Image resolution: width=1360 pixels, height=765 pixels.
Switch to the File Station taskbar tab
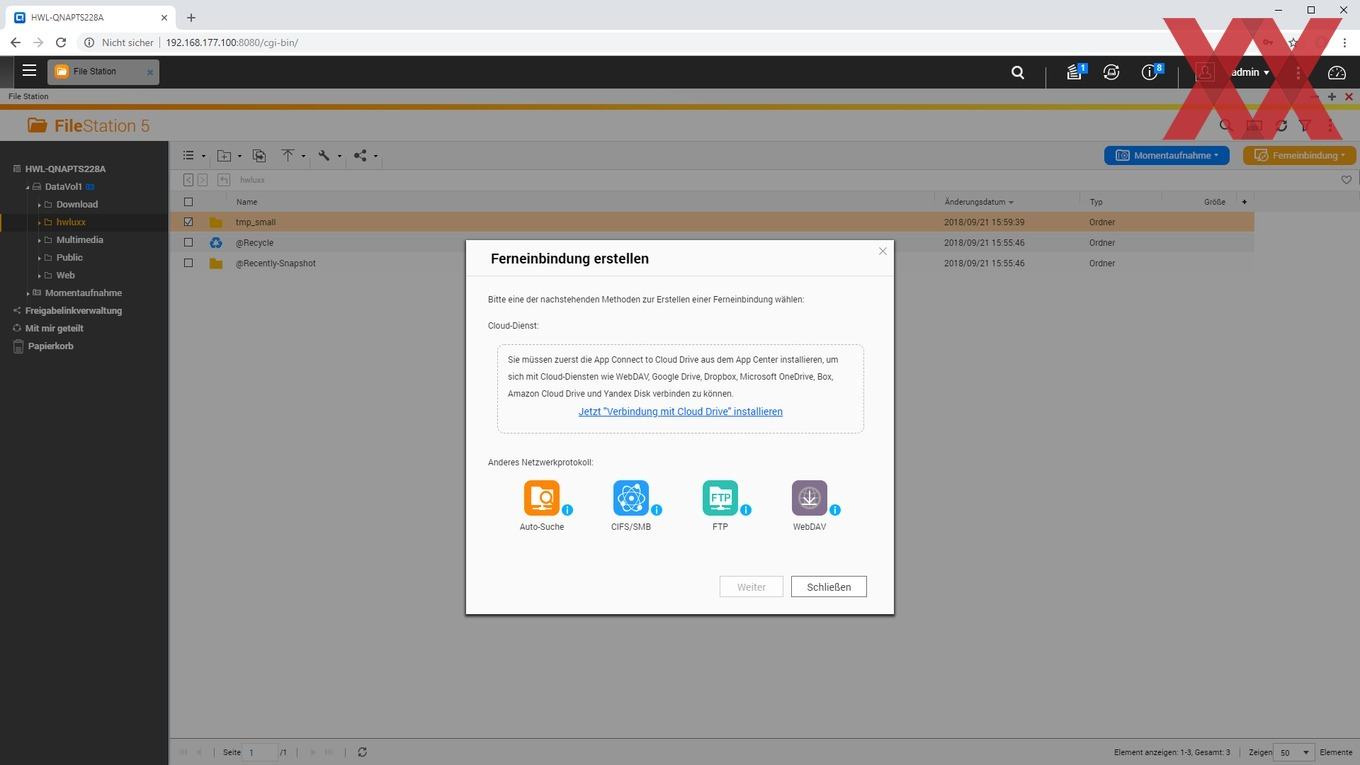click(x=104, y=71)
